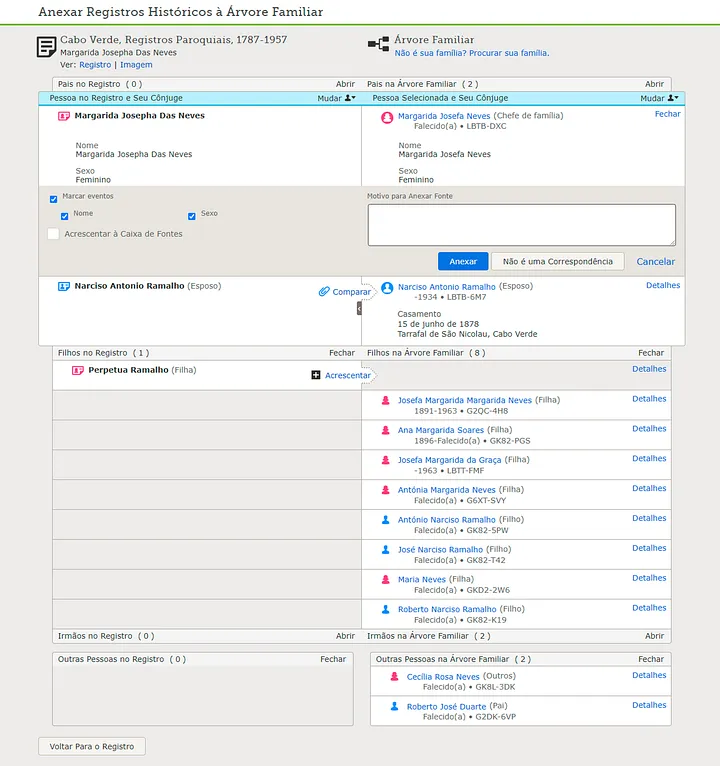Click the paperclip Comparar icon for Narciso
This screenshot has width=720, height=766.
coord(324,292)
